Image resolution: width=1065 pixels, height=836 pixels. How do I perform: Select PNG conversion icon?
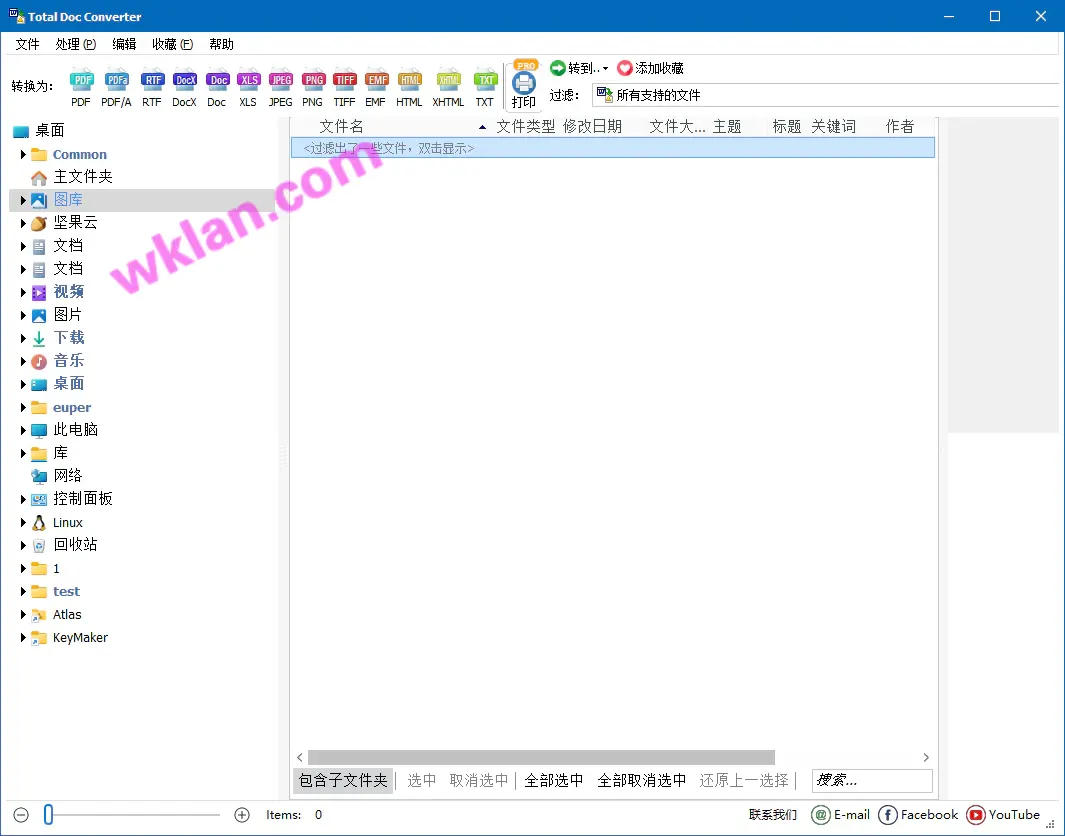(x=313, y=80)
